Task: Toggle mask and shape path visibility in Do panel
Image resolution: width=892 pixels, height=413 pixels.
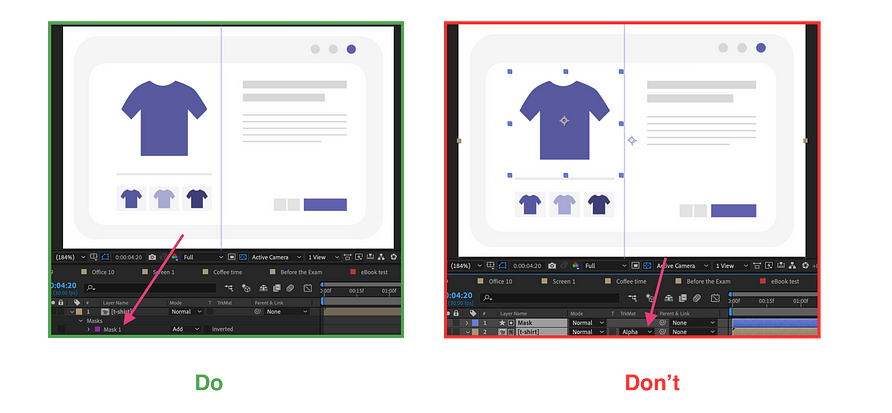Action: pos(105,257)
